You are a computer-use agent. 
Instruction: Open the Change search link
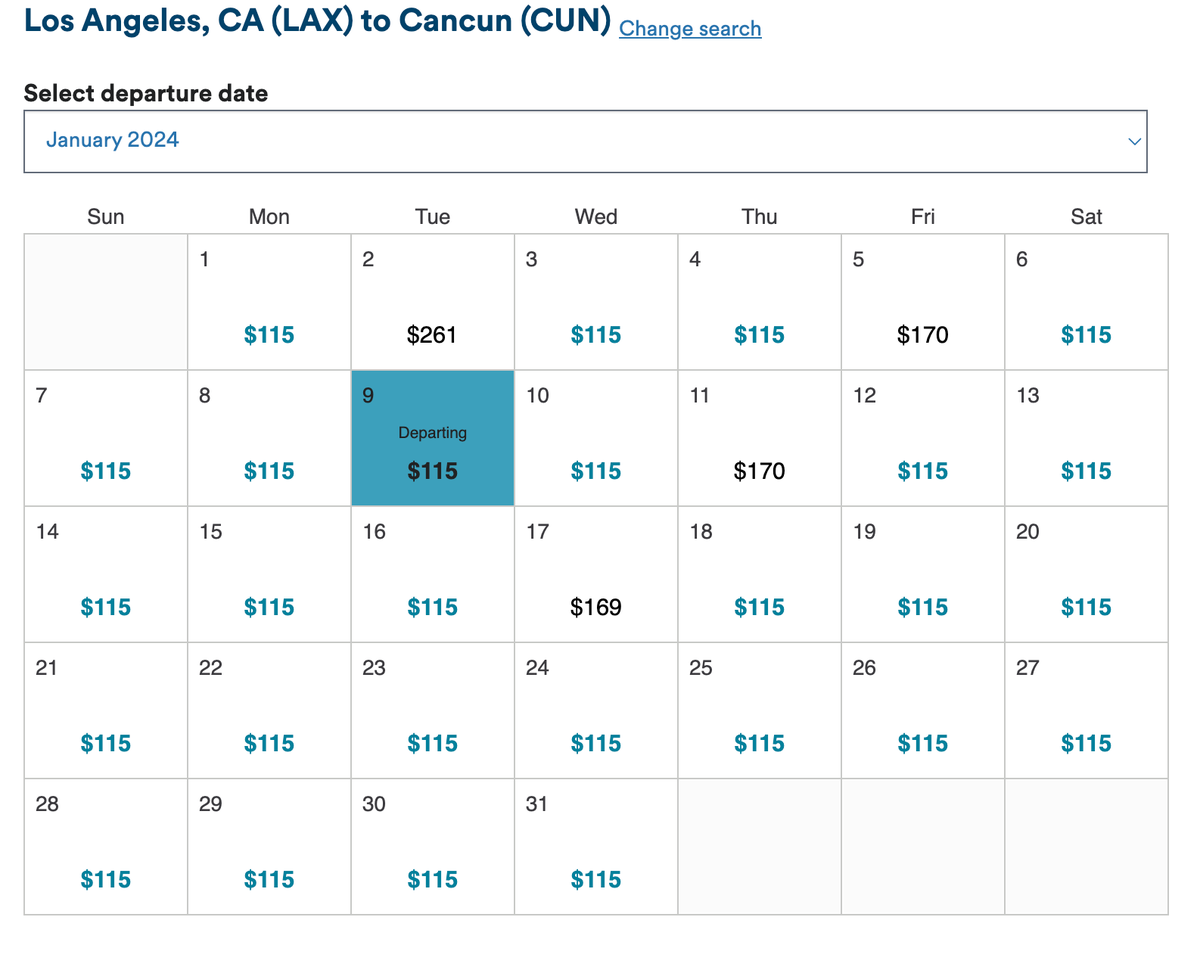click(x=689, y=29)
